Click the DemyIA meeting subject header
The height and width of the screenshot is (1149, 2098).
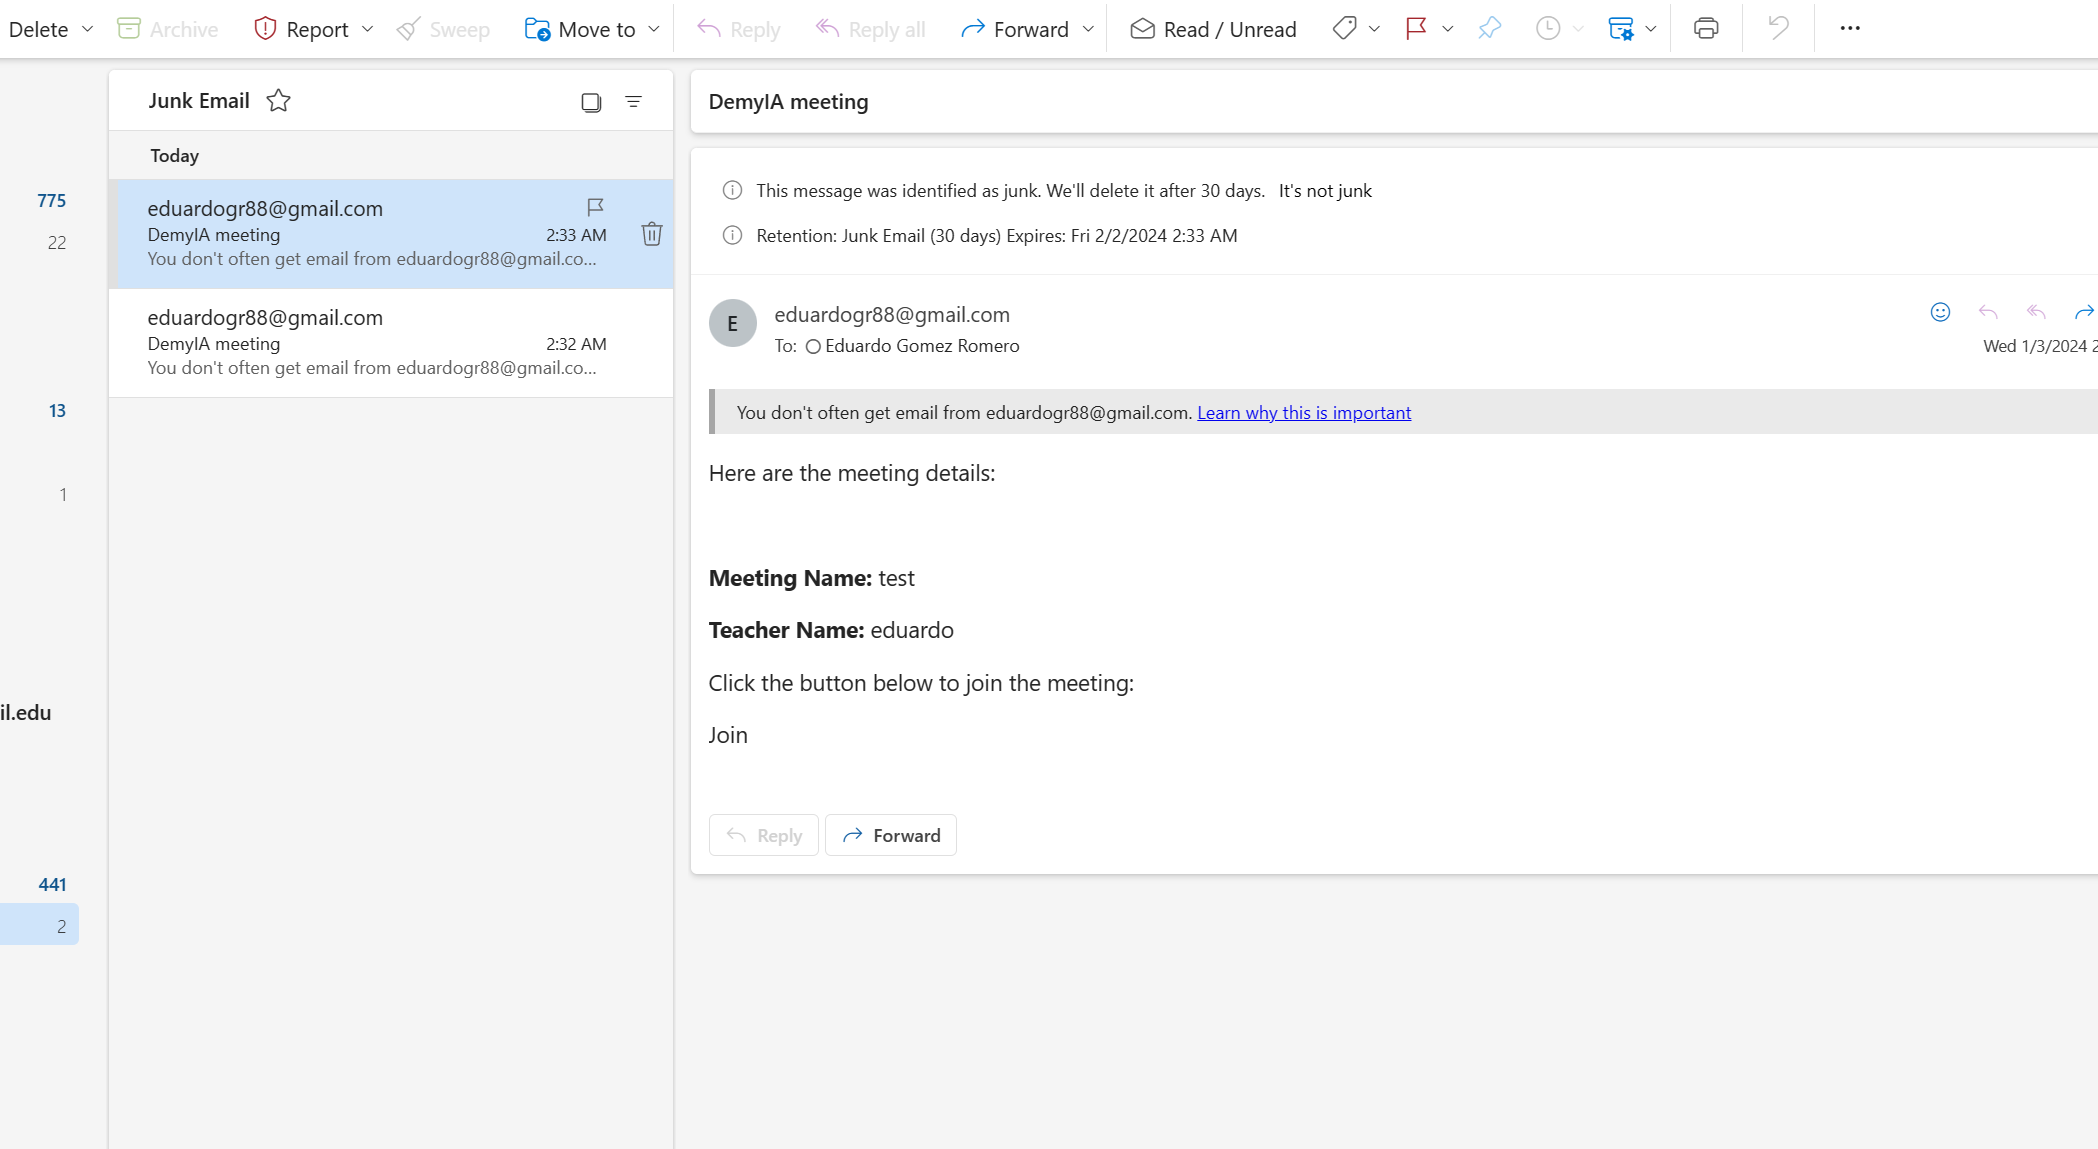(788, 102)
